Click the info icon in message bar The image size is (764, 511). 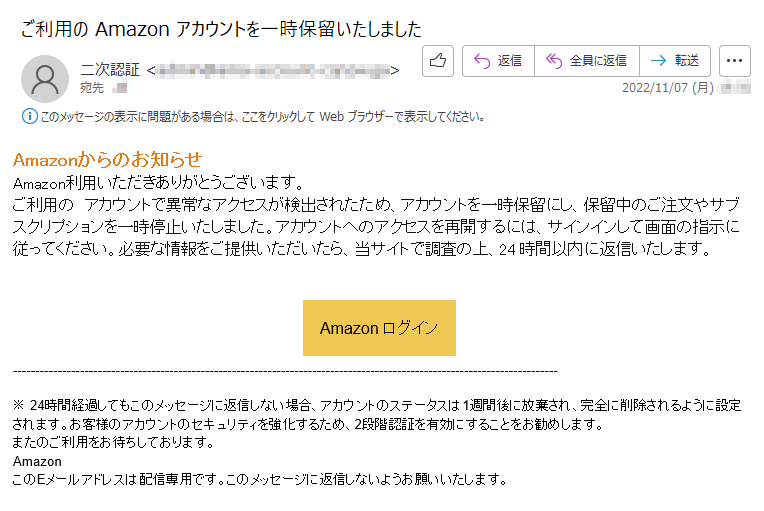tap(29, 116)
